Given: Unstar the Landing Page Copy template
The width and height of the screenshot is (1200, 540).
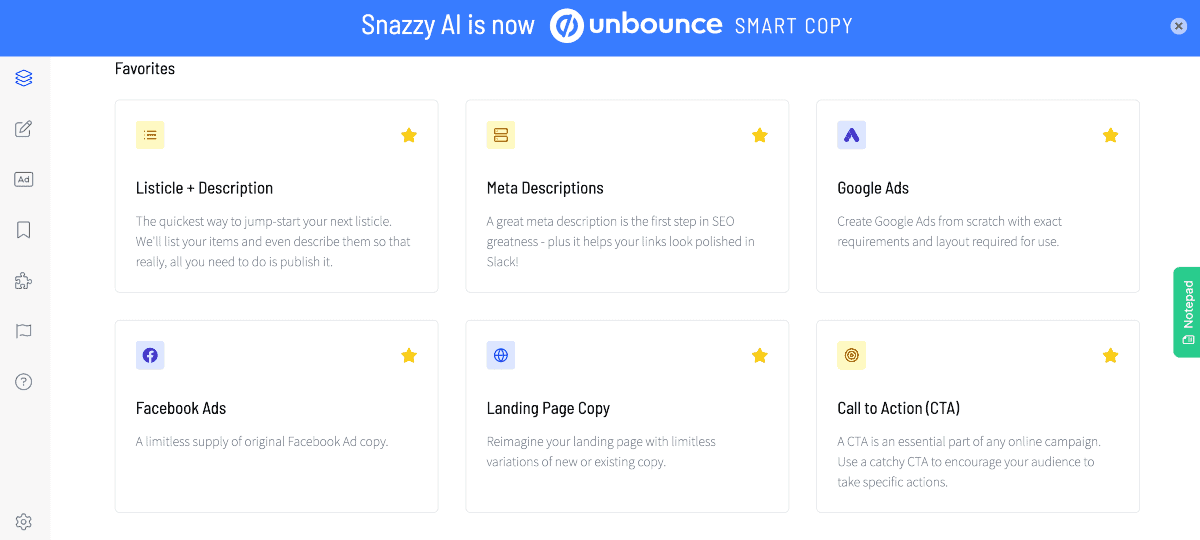Looking at the screenshot, I should click(760, 355).
